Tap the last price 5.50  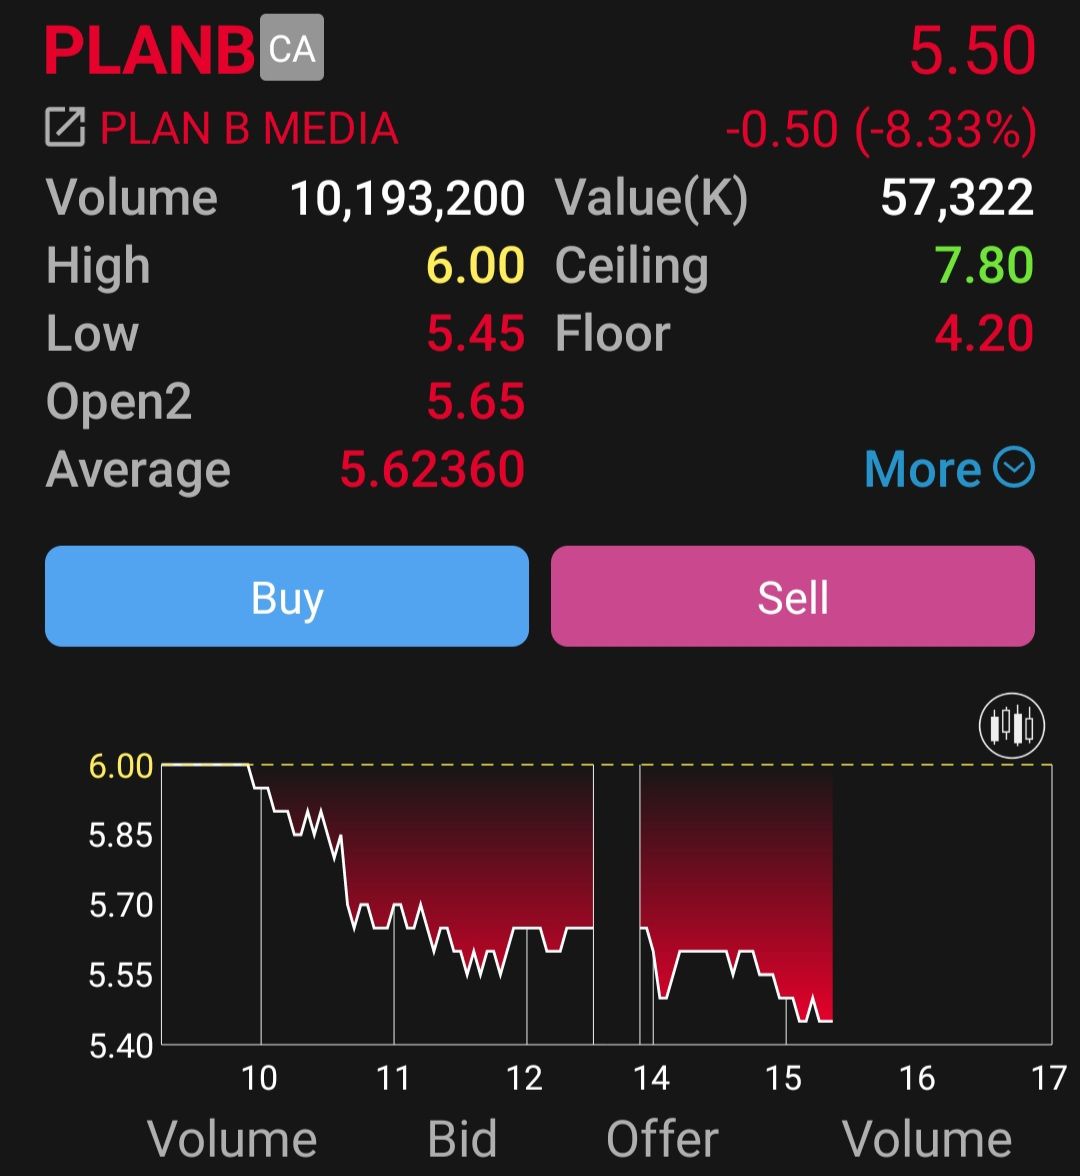972,51
